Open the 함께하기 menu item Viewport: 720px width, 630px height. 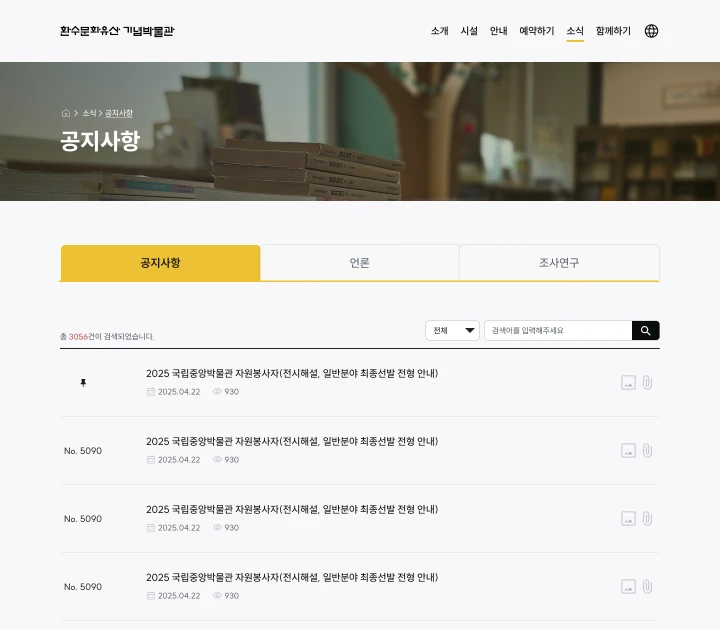613,31
